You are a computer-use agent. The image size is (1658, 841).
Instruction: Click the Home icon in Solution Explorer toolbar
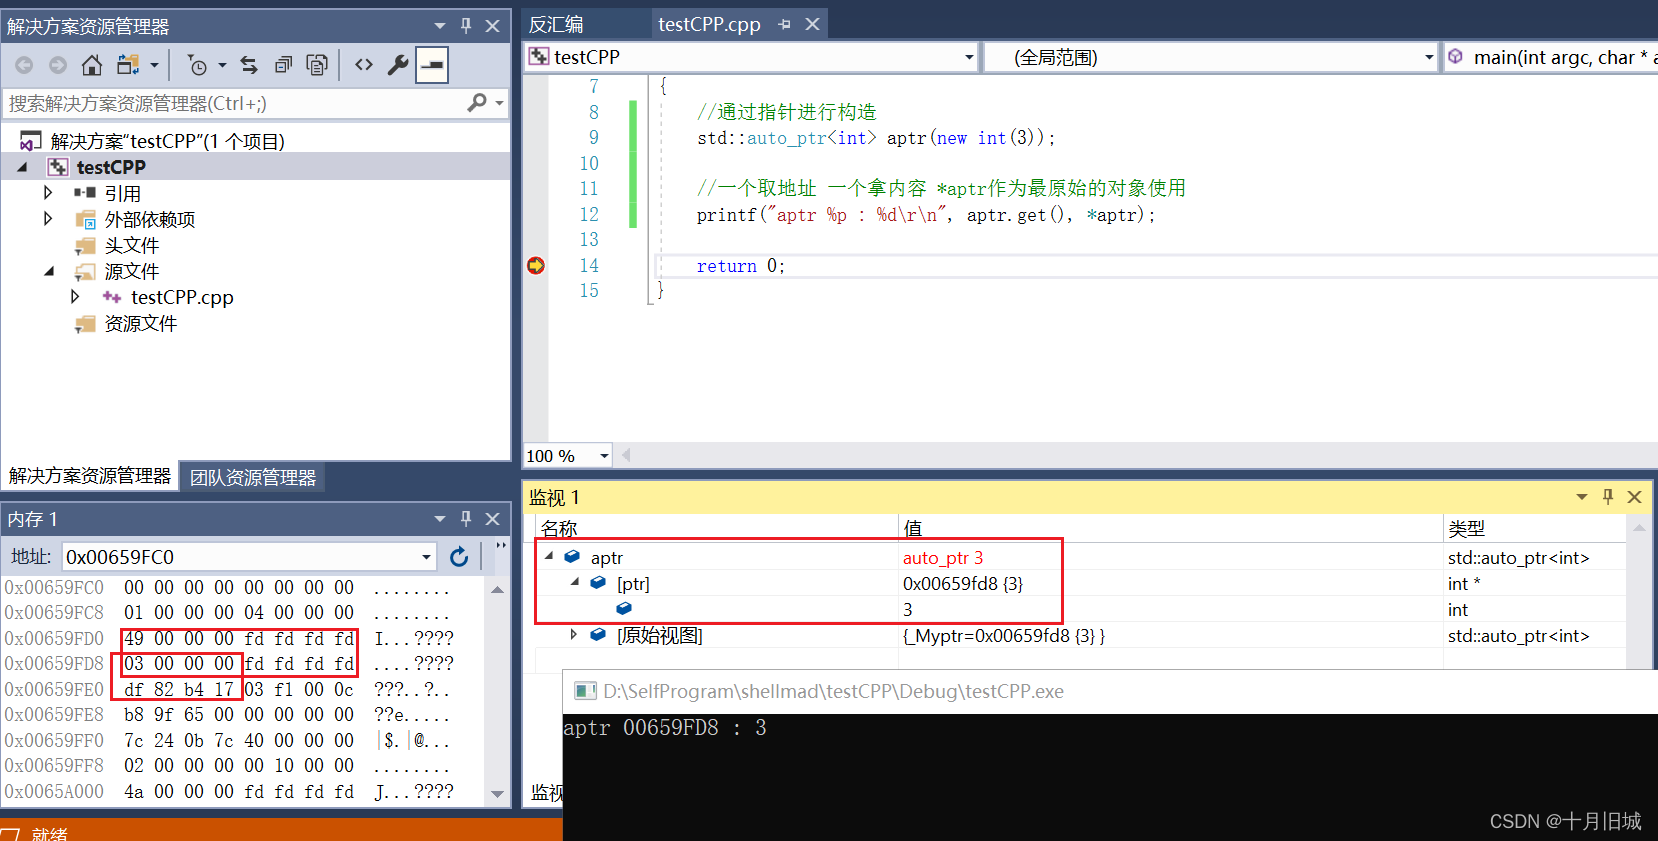click(91, 65)
